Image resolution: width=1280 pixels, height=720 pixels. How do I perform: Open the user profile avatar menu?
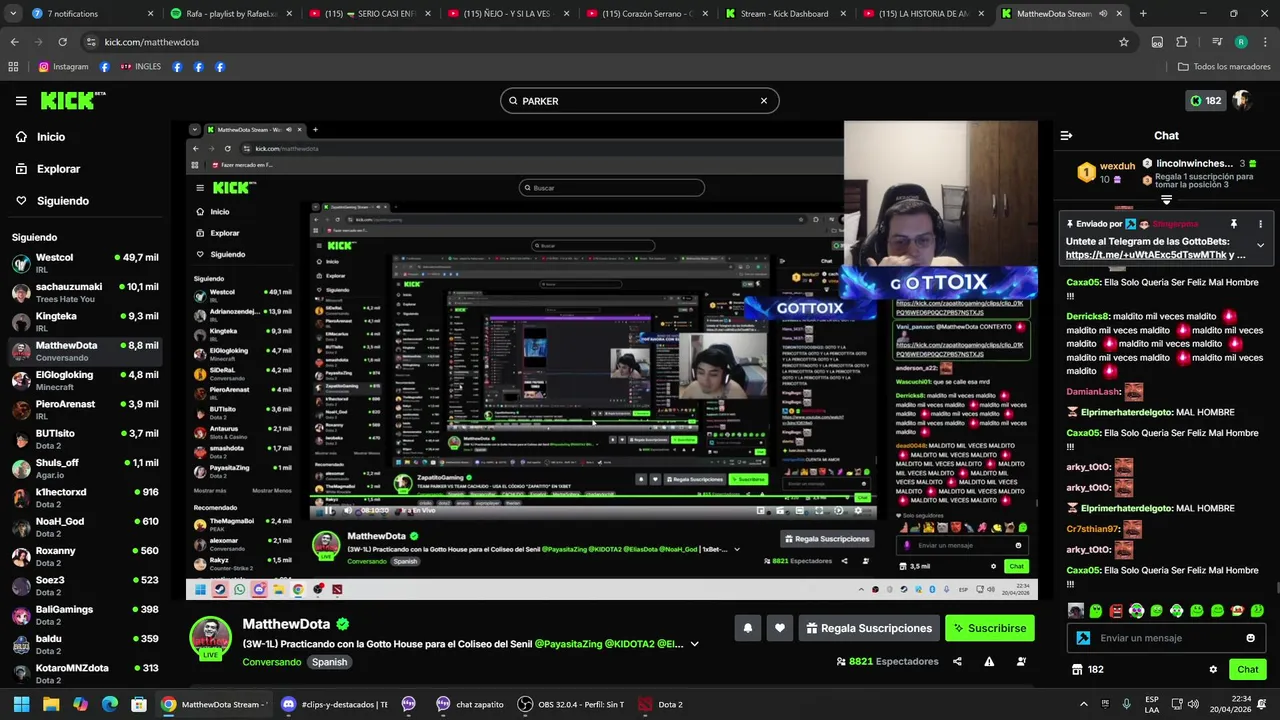pos(1242,101)
